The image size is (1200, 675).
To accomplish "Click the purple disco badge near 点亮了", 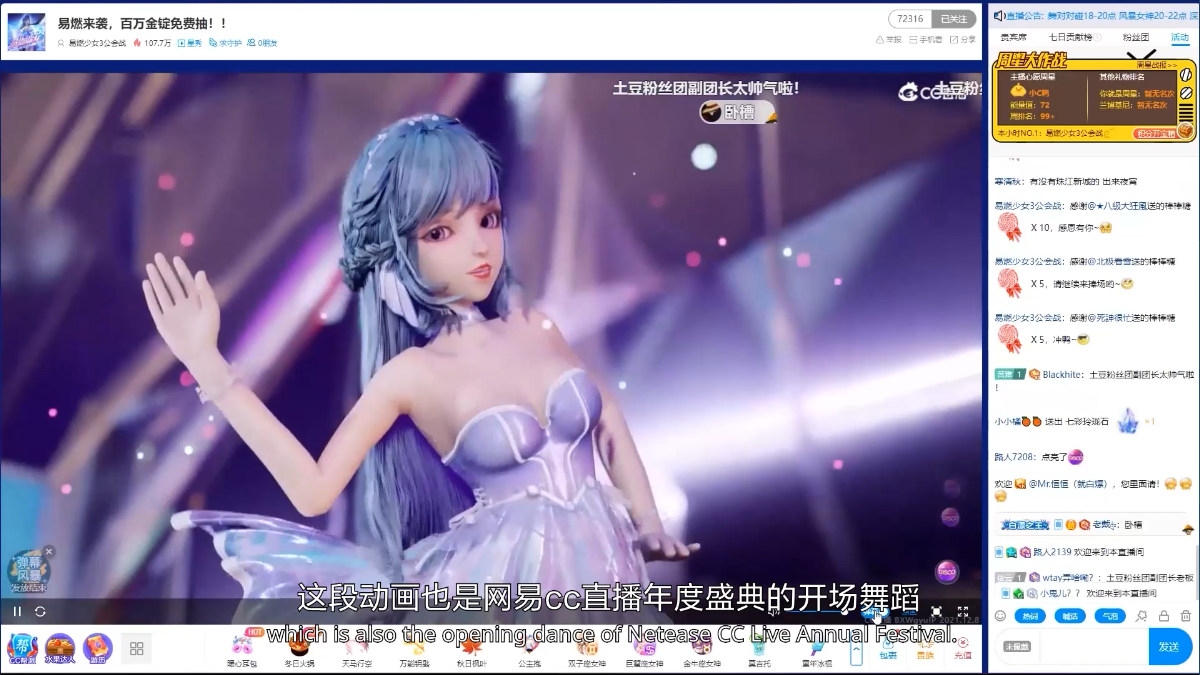I will point(1075,457).
